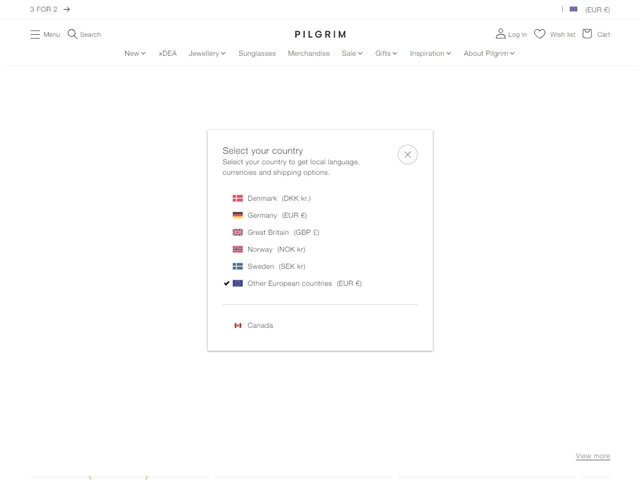
Task: Click the Search magnifier icon
Action: click(x=72, y=34)
